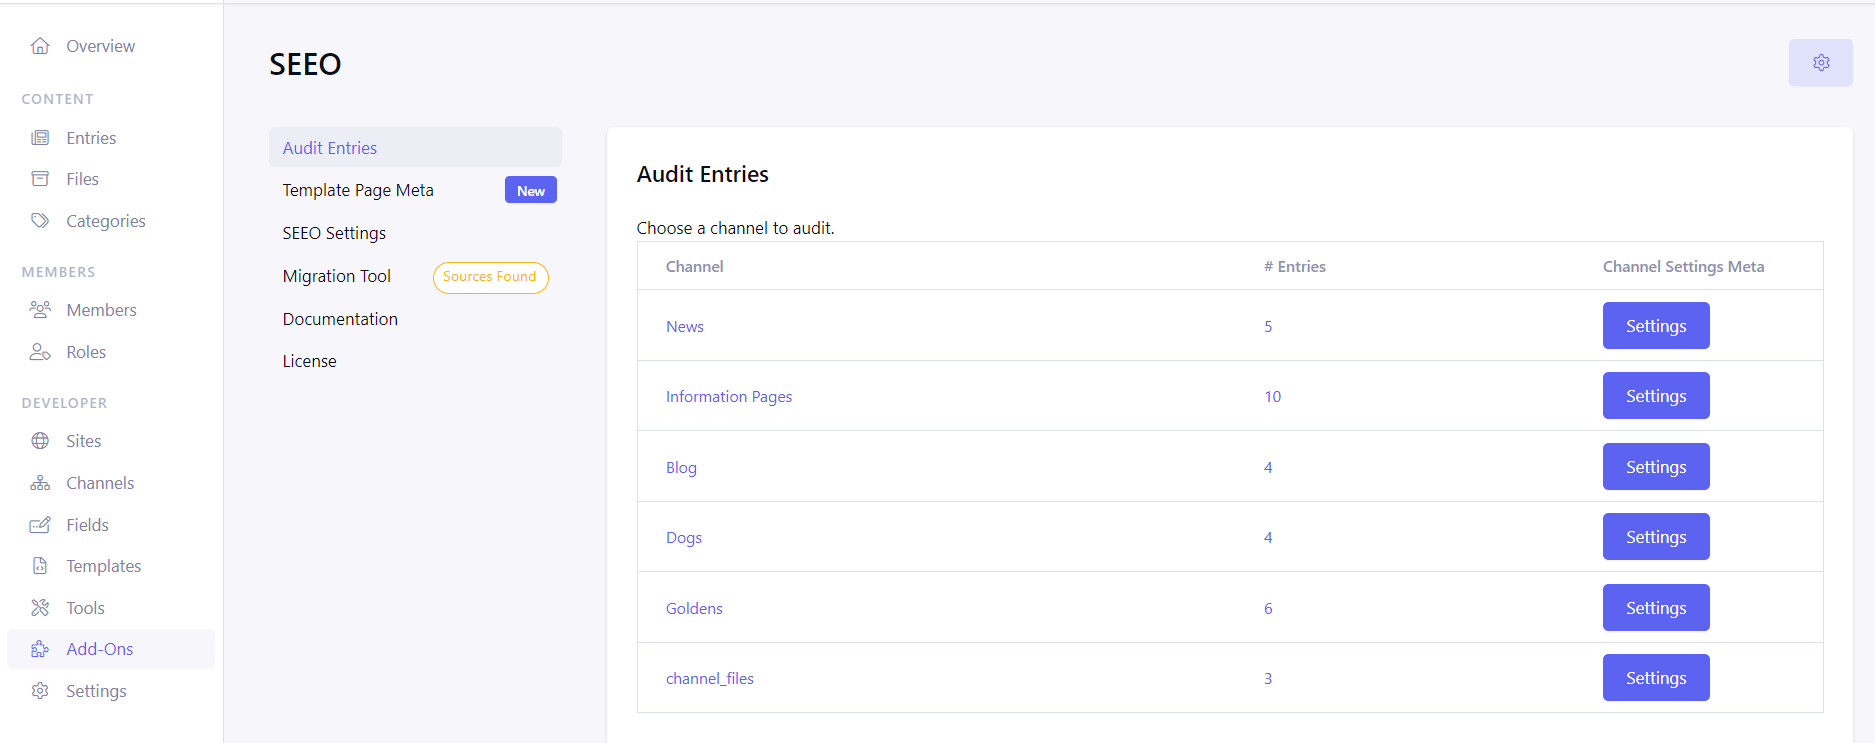
Task: Click the Roles icon in sidebar
Action: [x=40, y=352]
